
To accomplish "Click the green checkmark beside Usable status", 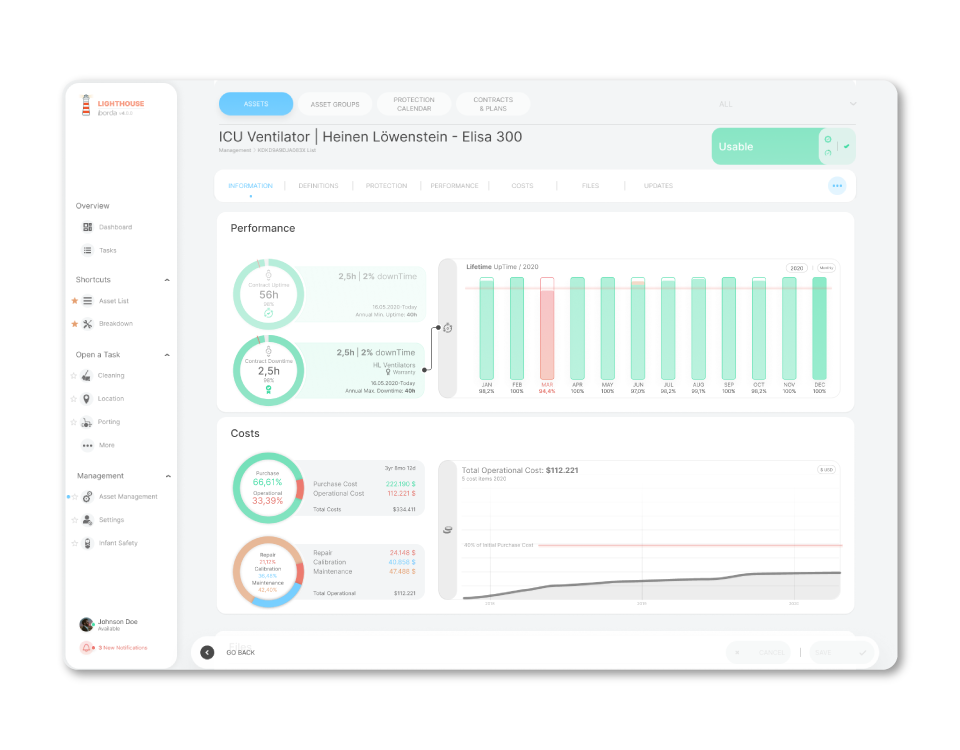I will (x=846, y=146).
